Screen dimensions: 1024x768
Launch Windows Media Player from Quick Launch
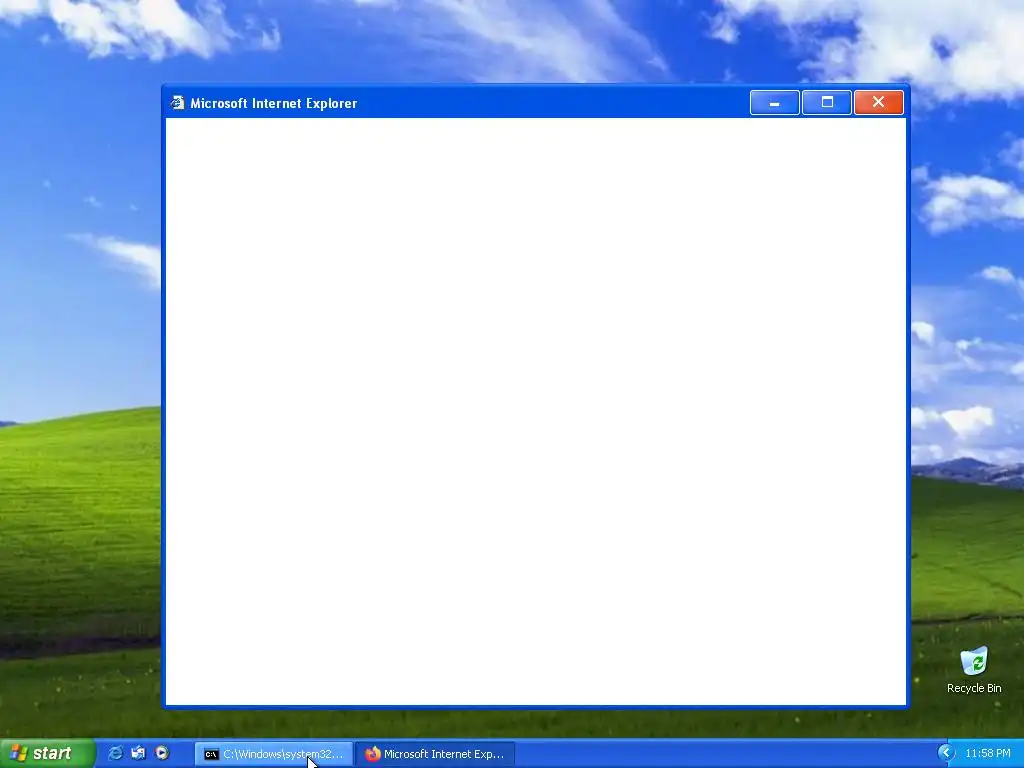(162, 753)
